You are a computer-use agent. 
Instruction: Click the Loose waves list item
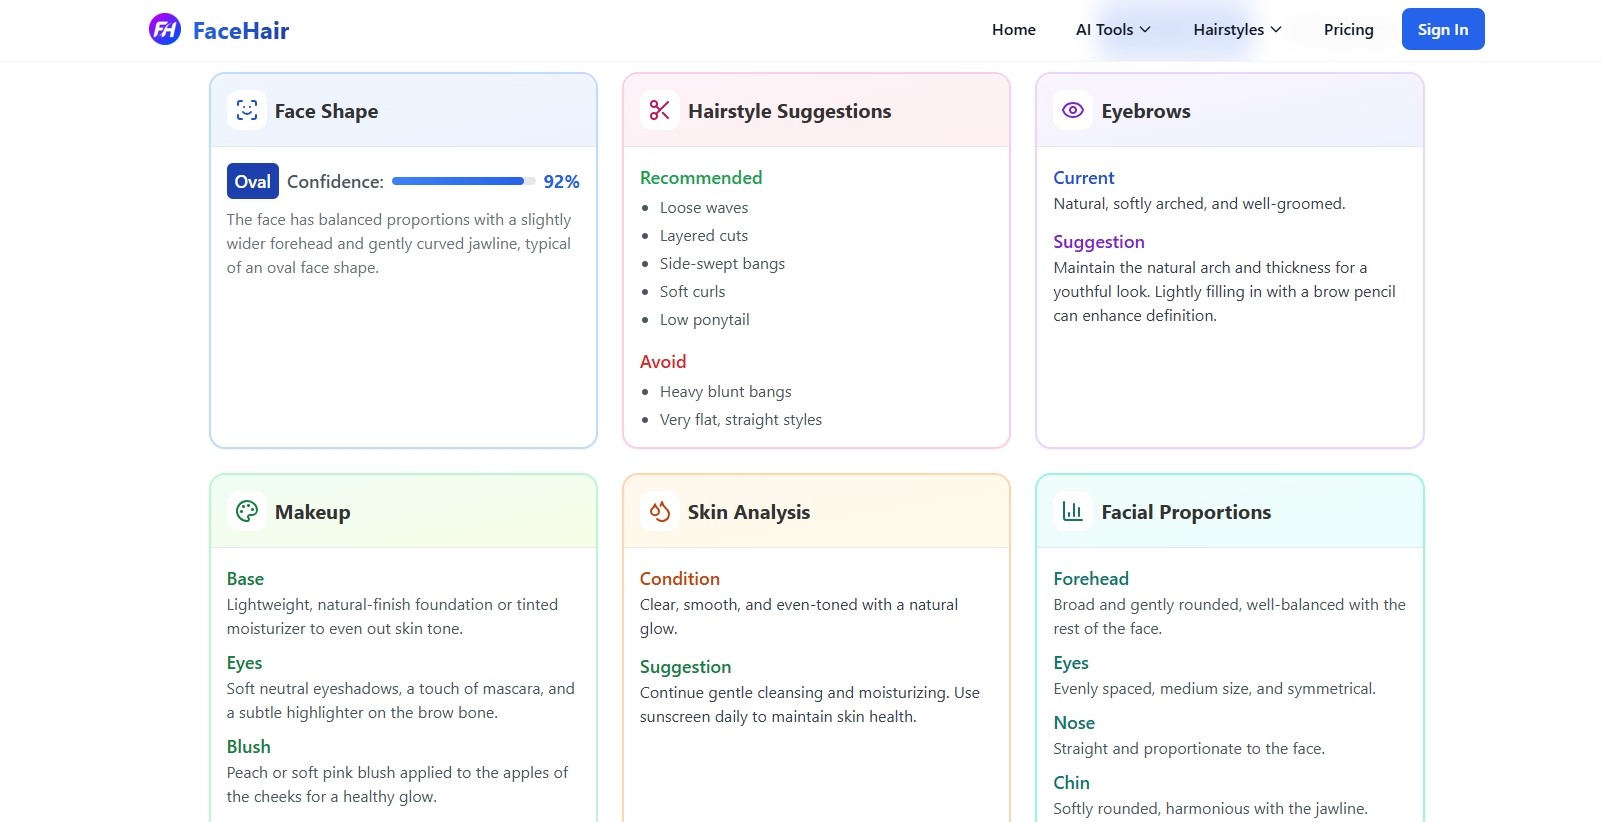pyautogui.click(x=703, y=208)
